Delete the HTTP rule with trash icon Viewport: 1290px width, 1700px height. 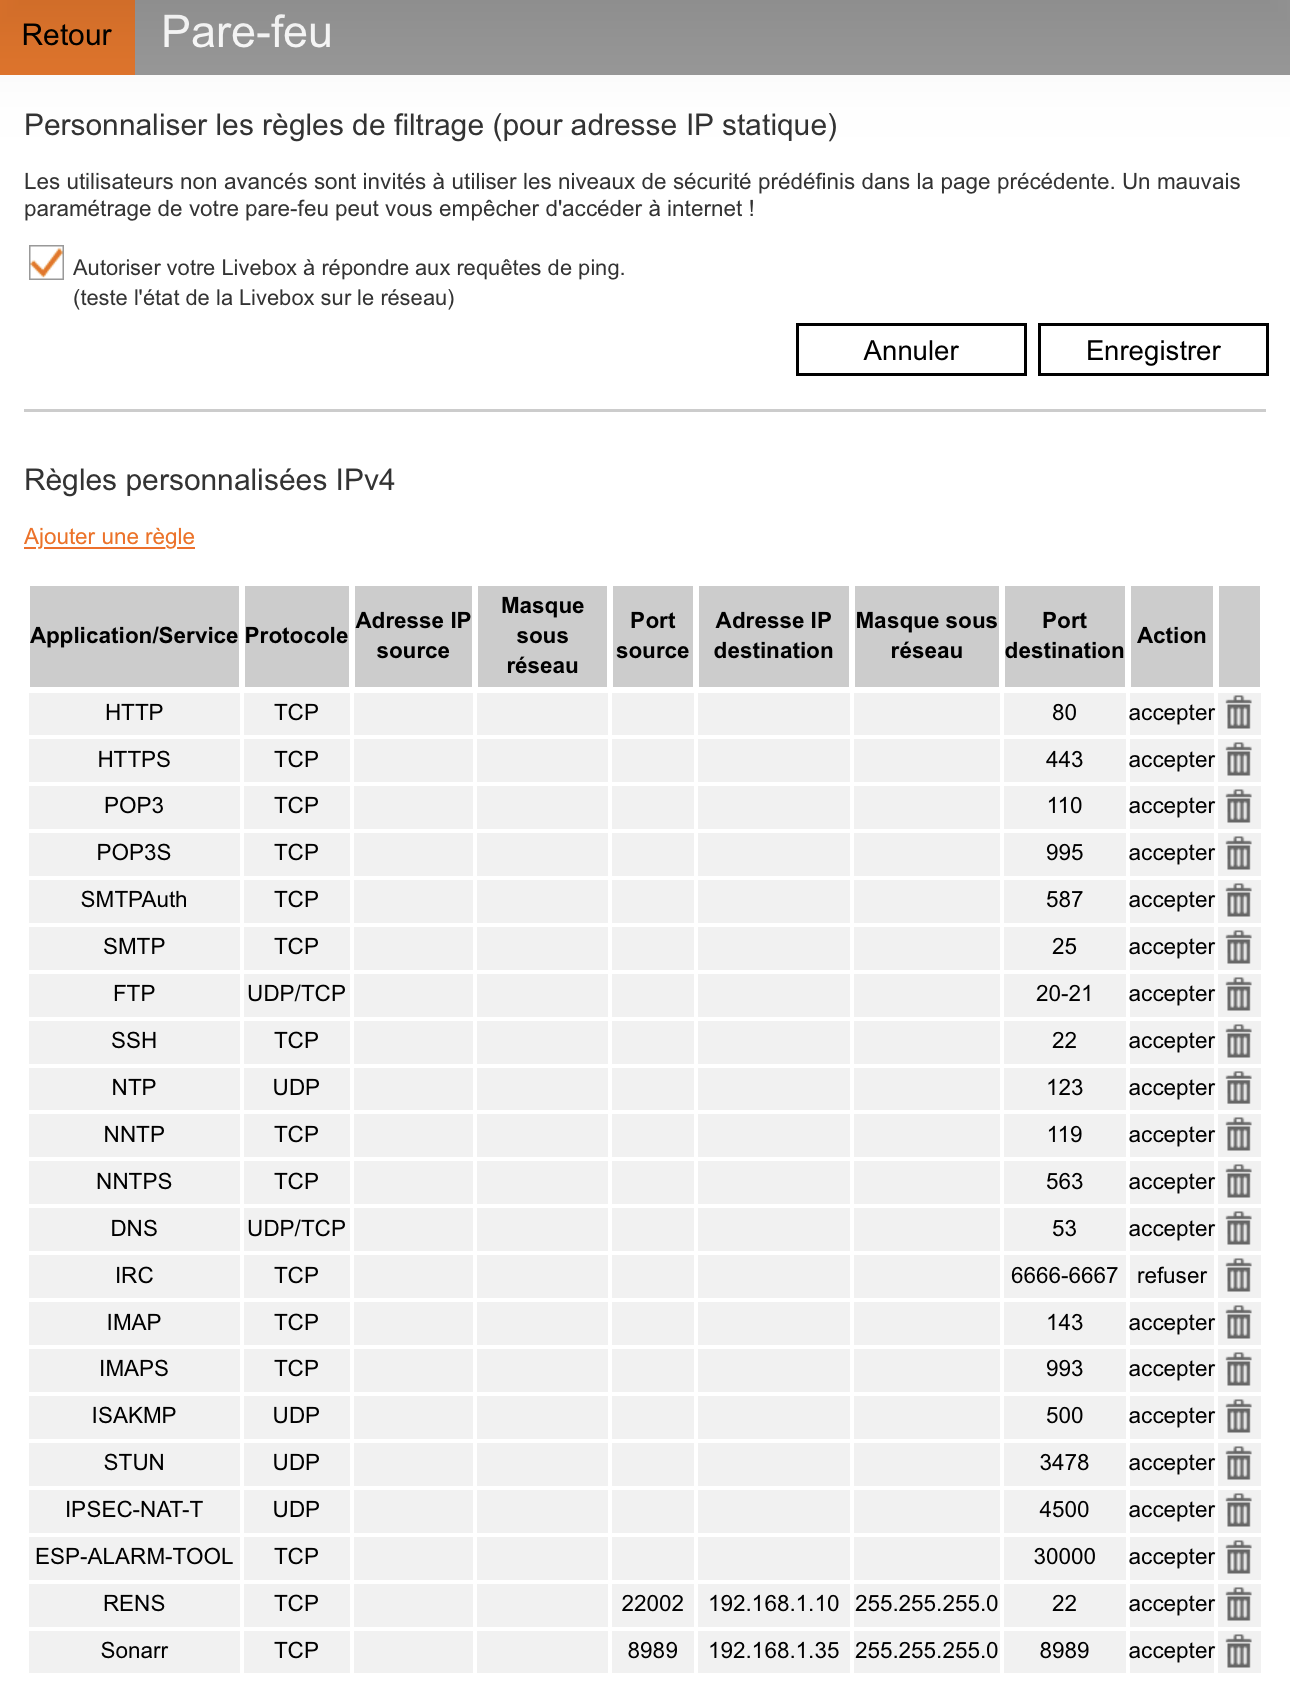click(1238, 713)
